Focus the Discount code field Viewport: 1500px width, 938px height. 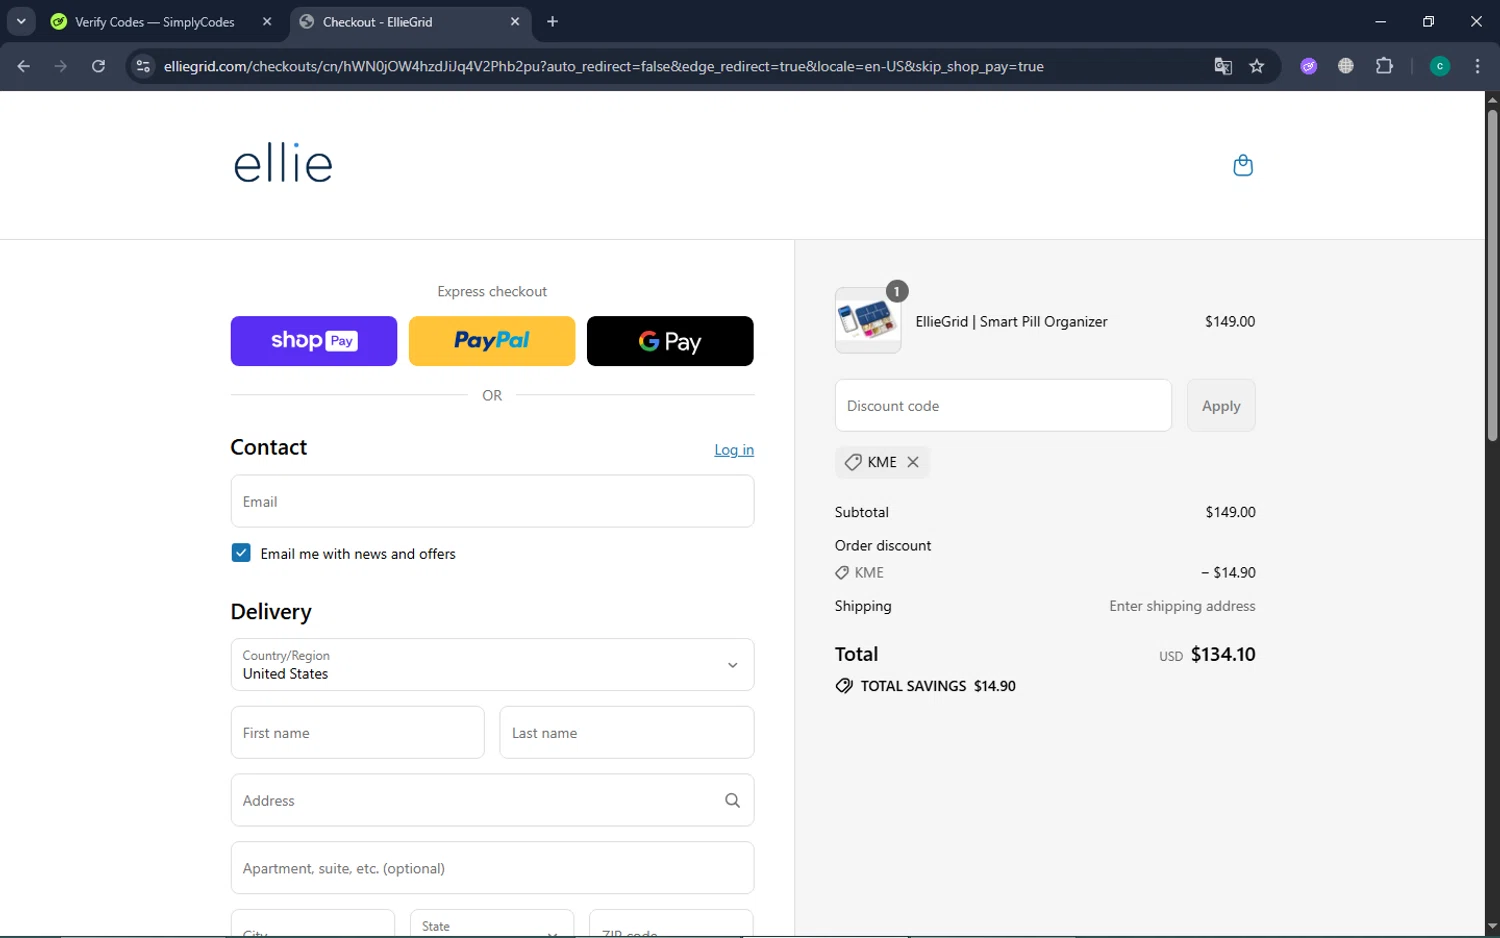point(1003,406)
